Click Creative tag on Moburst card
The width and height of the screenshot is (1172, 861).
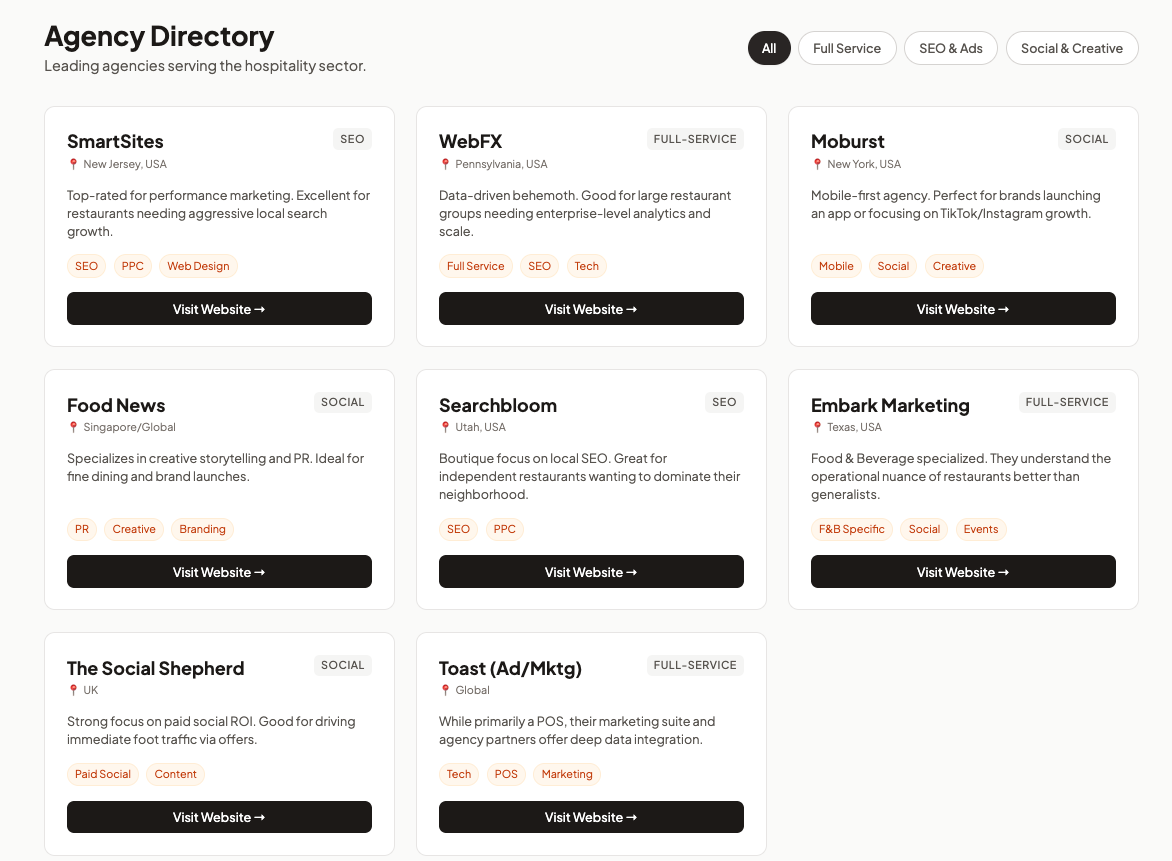[x=954, y=266]
